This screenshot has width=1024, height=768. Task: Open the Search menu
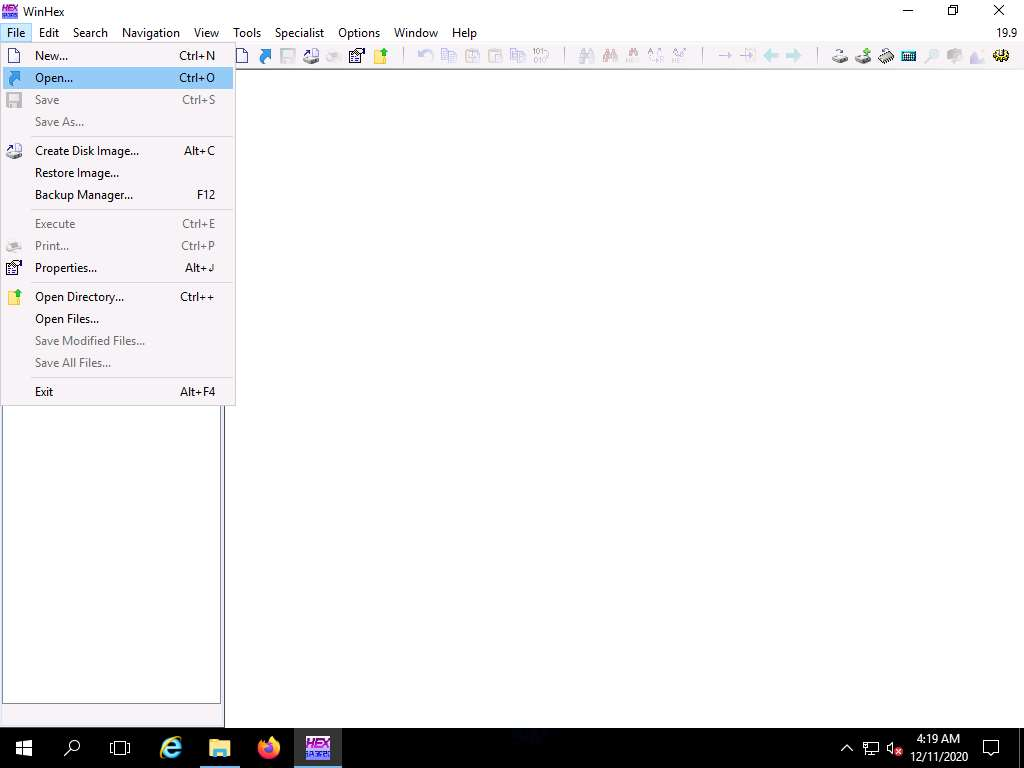click(x=90, y=33)
